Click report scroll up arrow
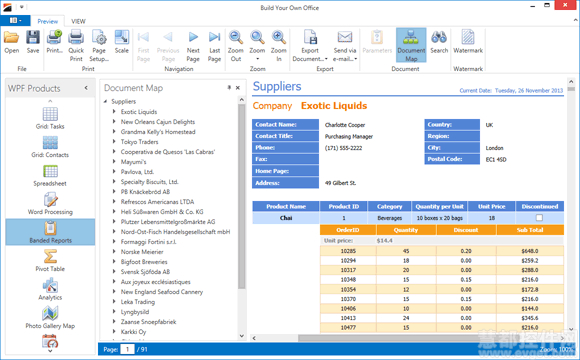This screenshot has height=360, width=580. (571, 81)
